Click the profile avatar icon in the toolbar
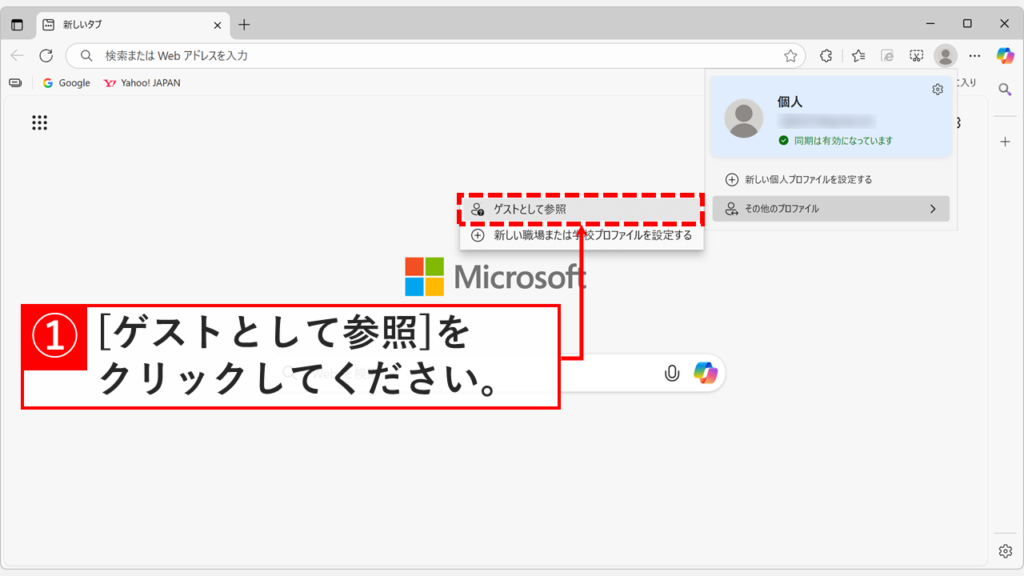 click(x=945, y=56)
